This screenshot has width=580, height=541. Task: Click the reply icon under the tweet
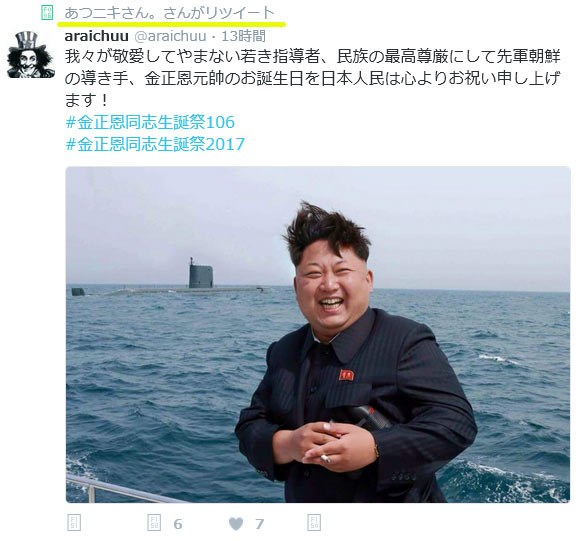click(x=74, y=523)
